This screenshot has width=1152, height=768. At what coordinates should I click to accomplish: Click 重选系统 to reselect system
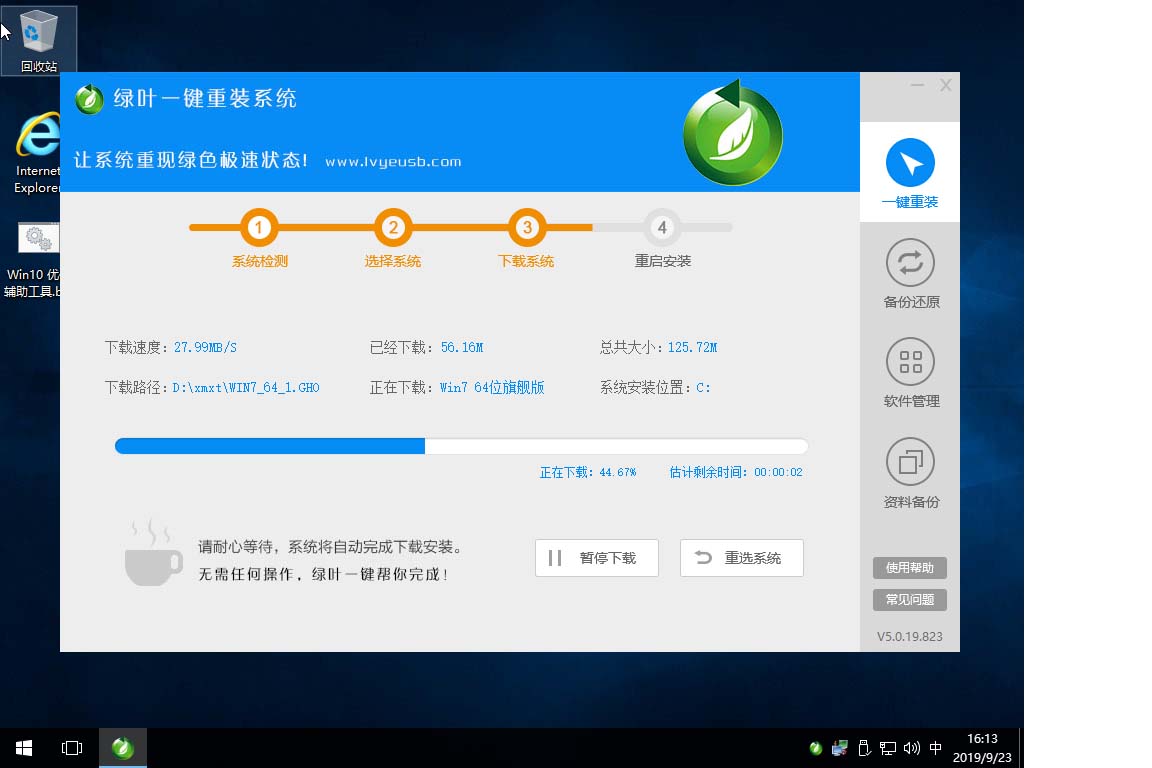point(741,558)
